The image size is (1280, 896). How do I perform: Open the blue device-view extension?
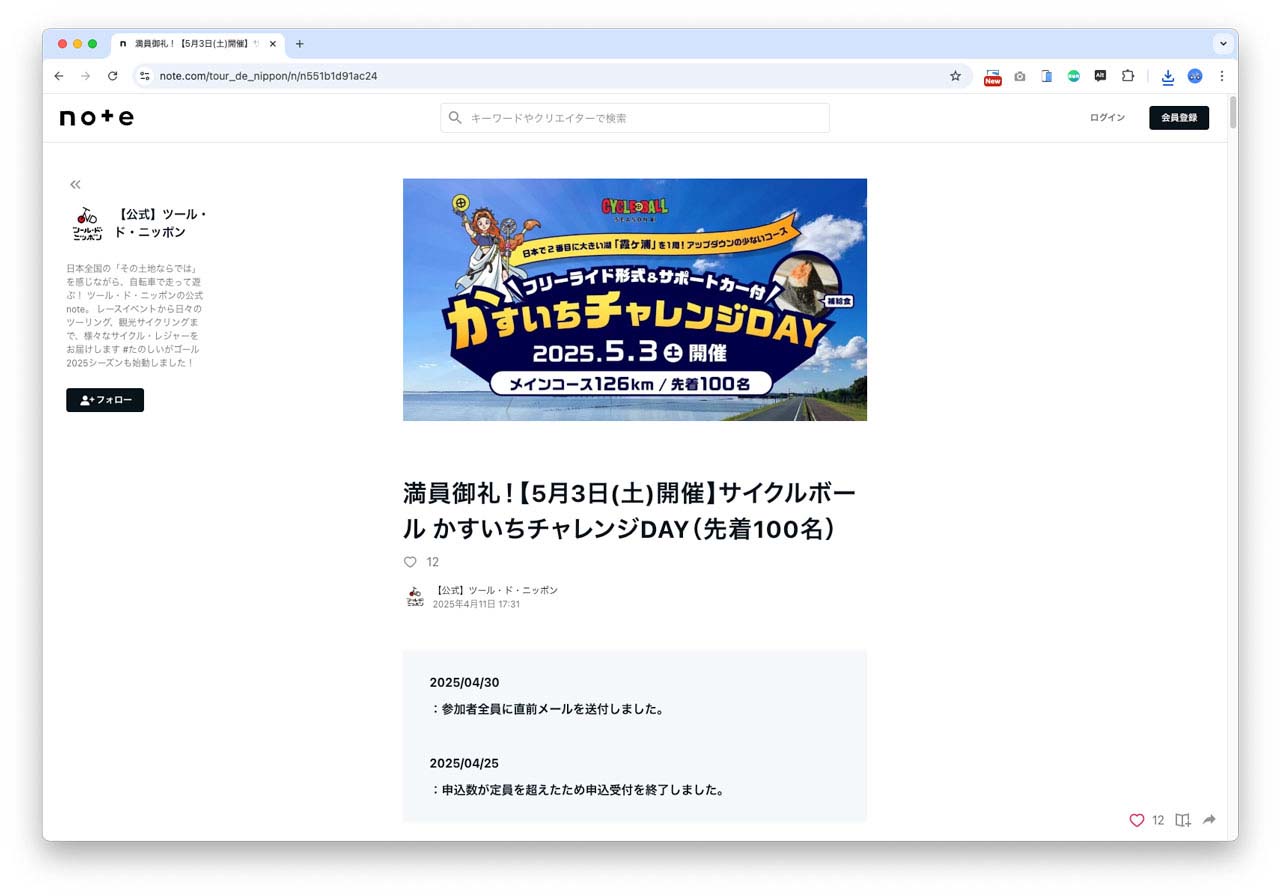[1046, 76]
